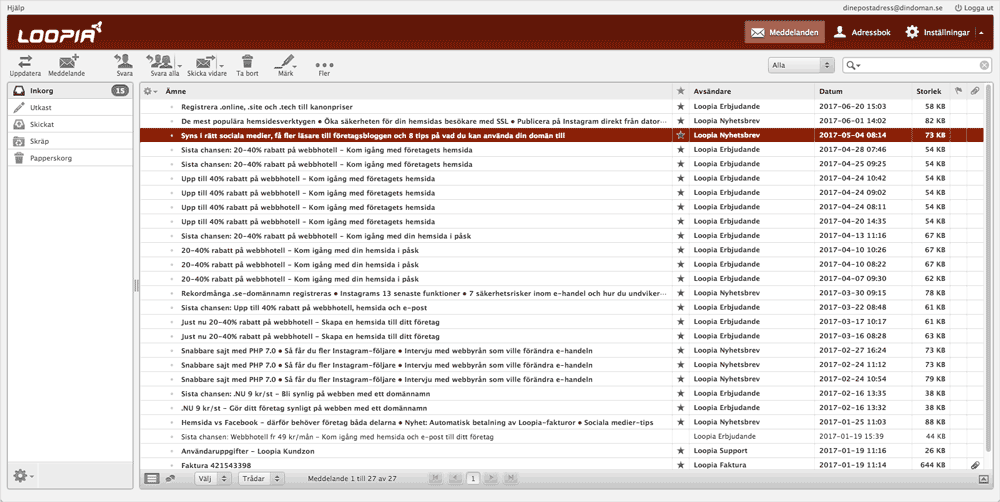Open the Meddelanden tab
This screenshot has width=1000, height=502.
point(784,33)
